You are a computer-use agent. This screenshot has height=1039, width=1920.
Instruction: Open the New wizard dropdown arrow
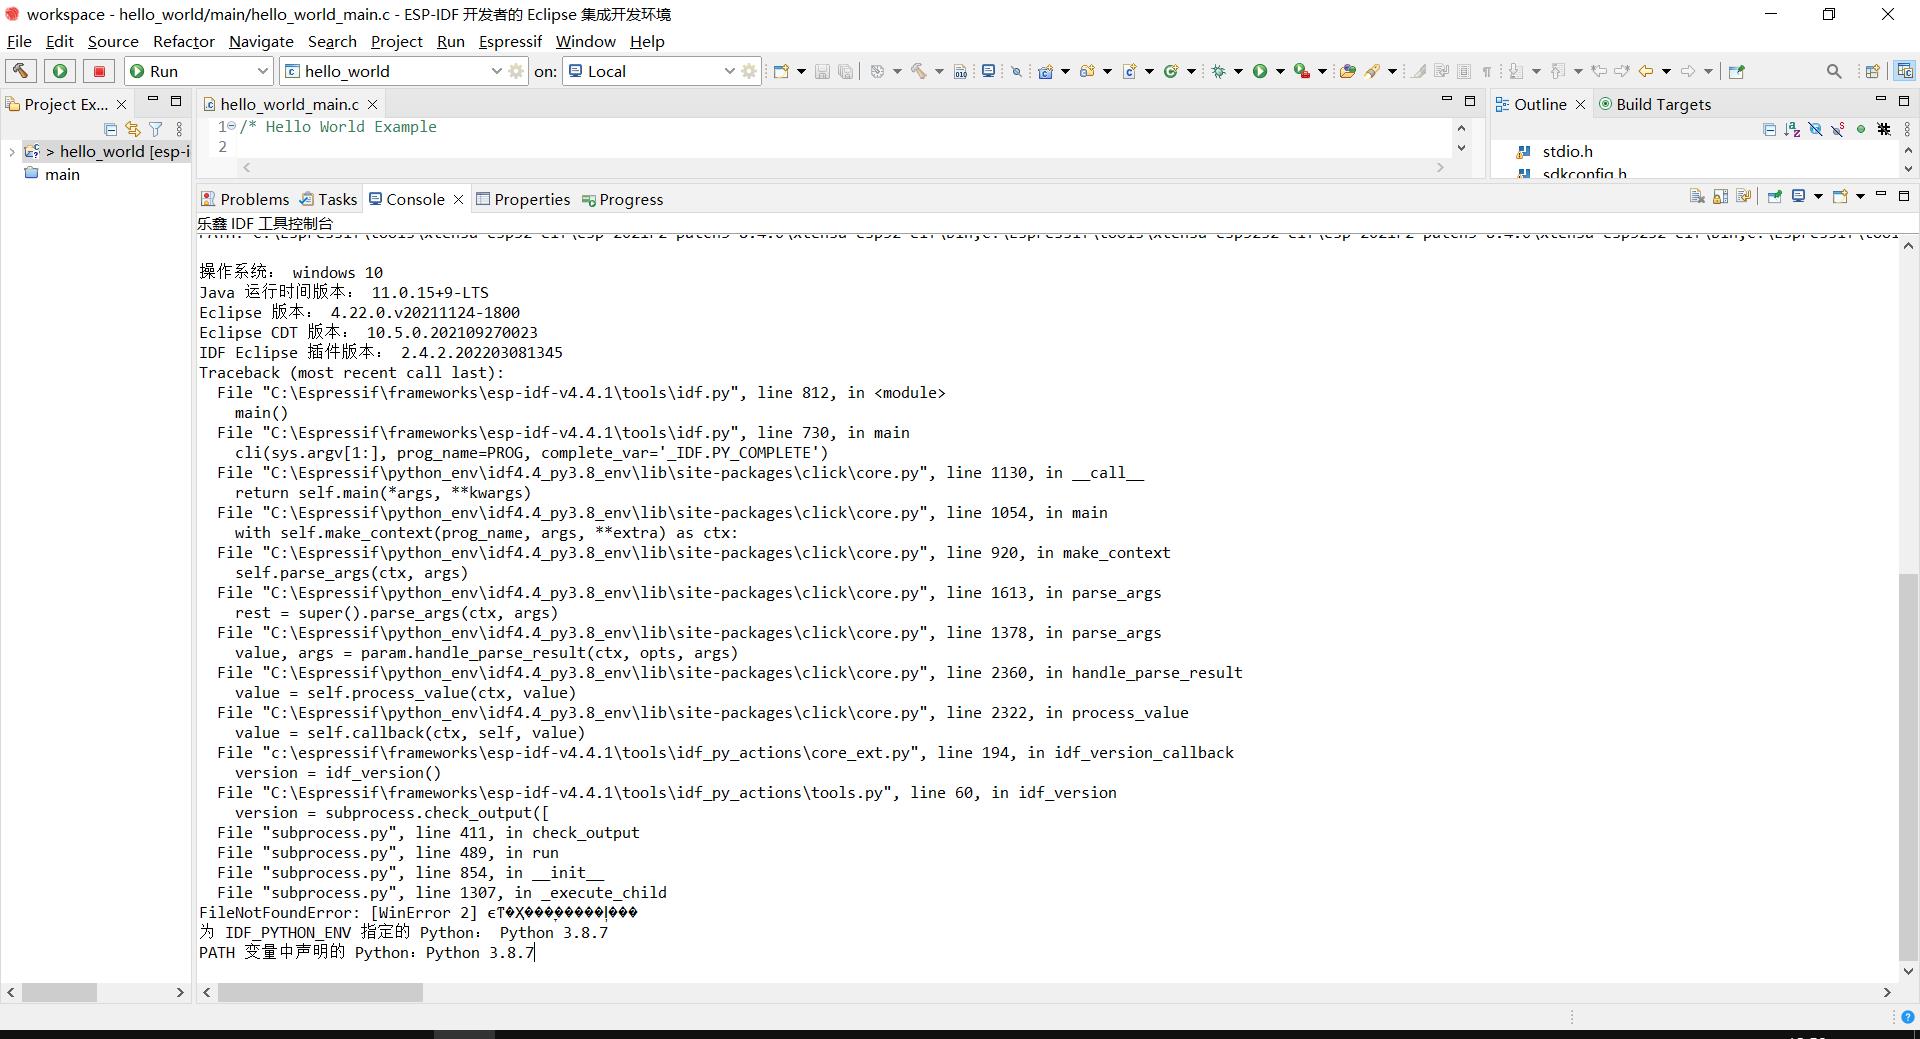click(801, 71)
